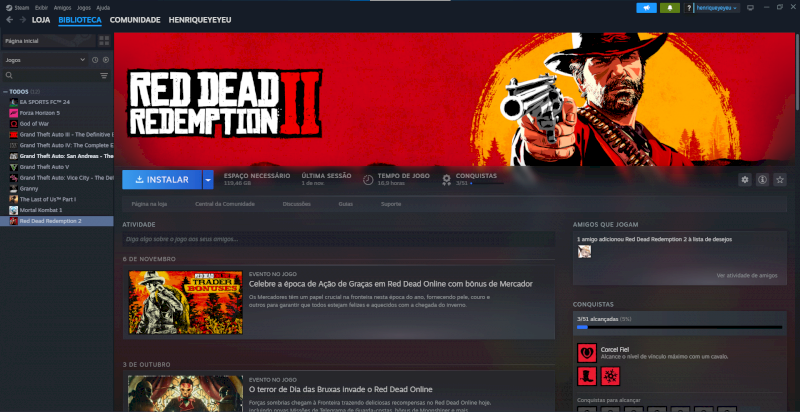Open the arrow dropdown next to INSTALAR
Viewport: 800px width, 412px height.
(208, 179)
